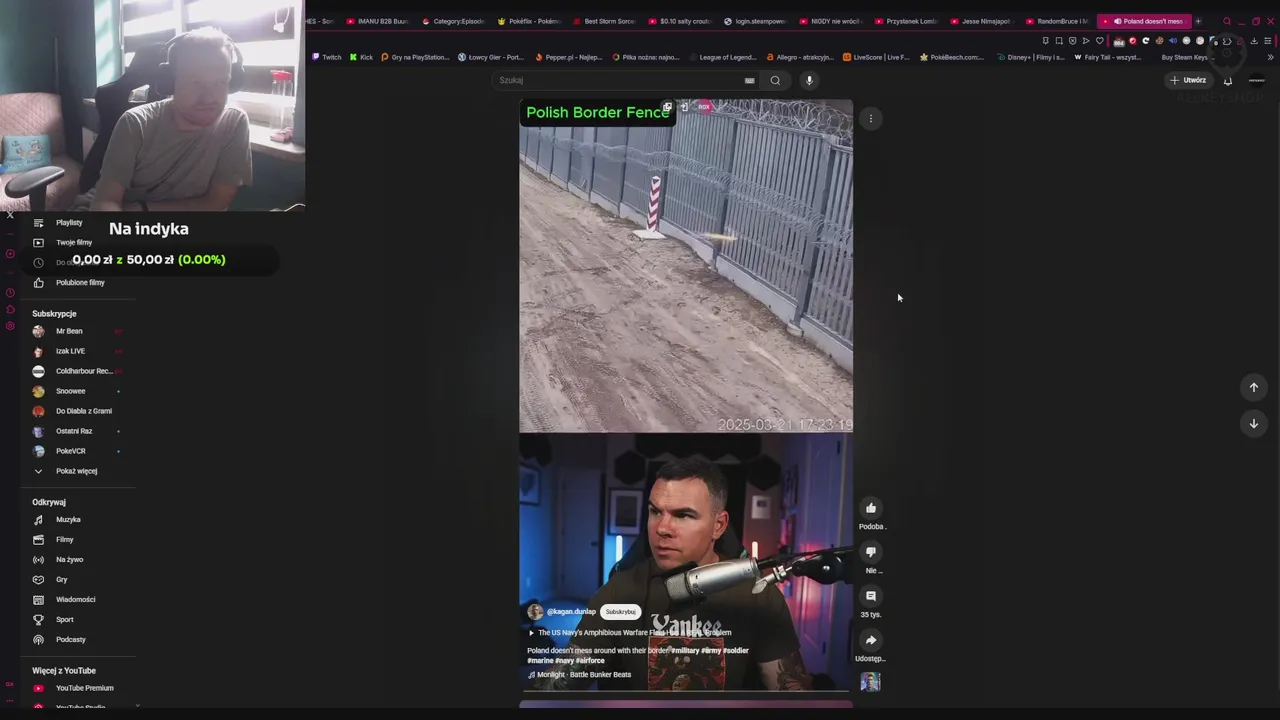Image resolution: width=1280 pixels, height=720 pixels.
Task: Like the Short with thumbs-up icon
Action: (871, 508)
